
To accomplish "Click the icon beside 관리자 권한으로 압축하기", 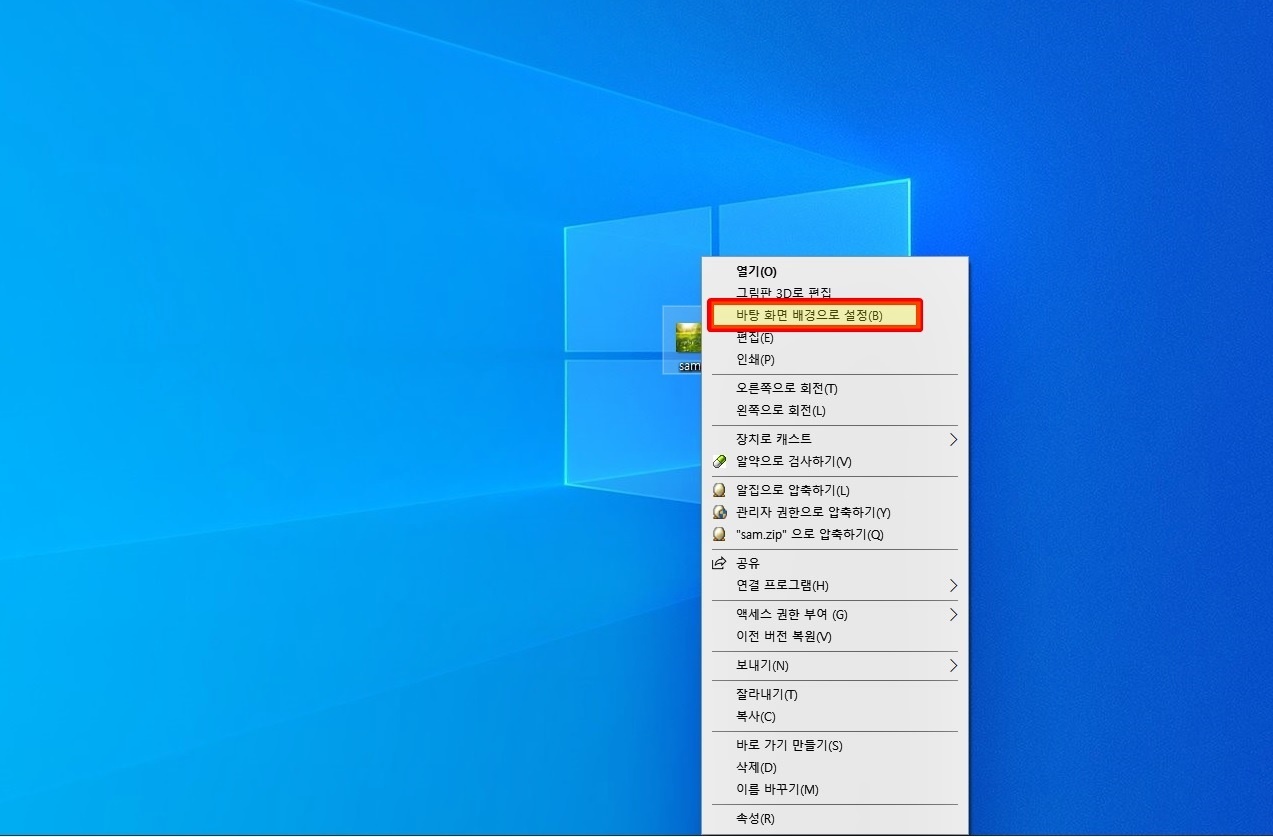I will tap(718, 513).
